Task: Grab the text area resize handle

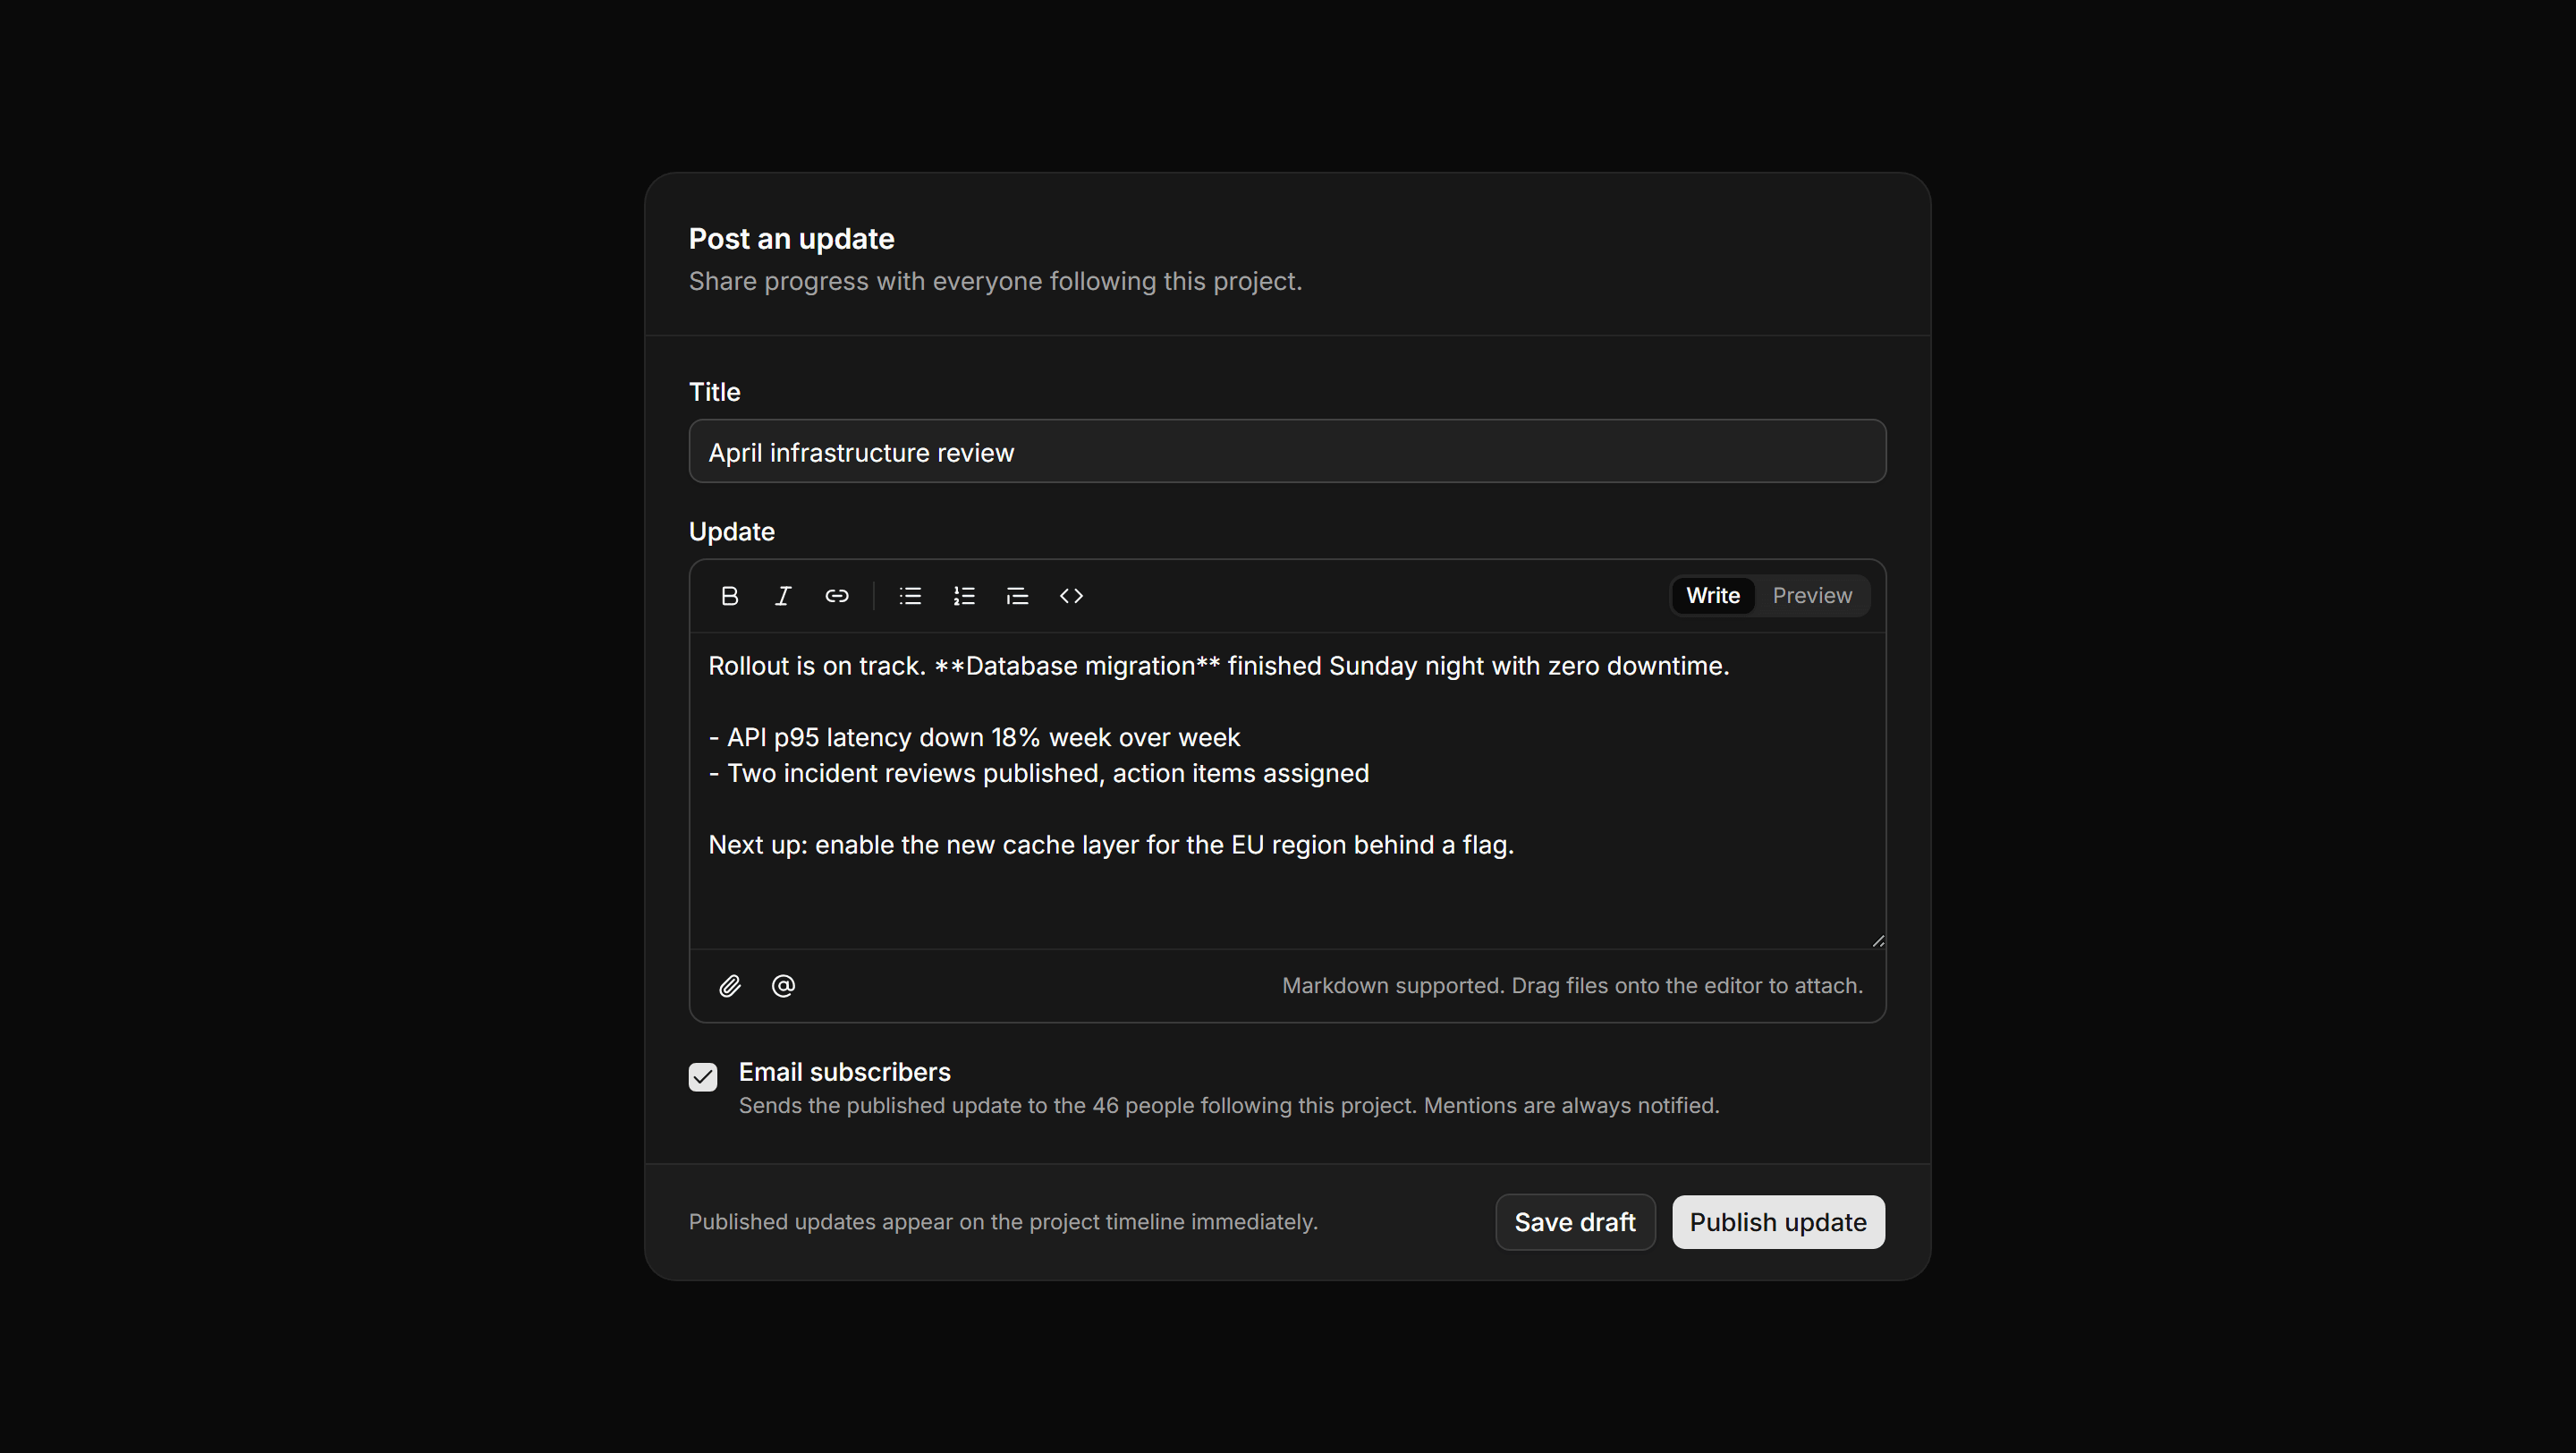Action: pyautogui.click(x=1878, y=940)
